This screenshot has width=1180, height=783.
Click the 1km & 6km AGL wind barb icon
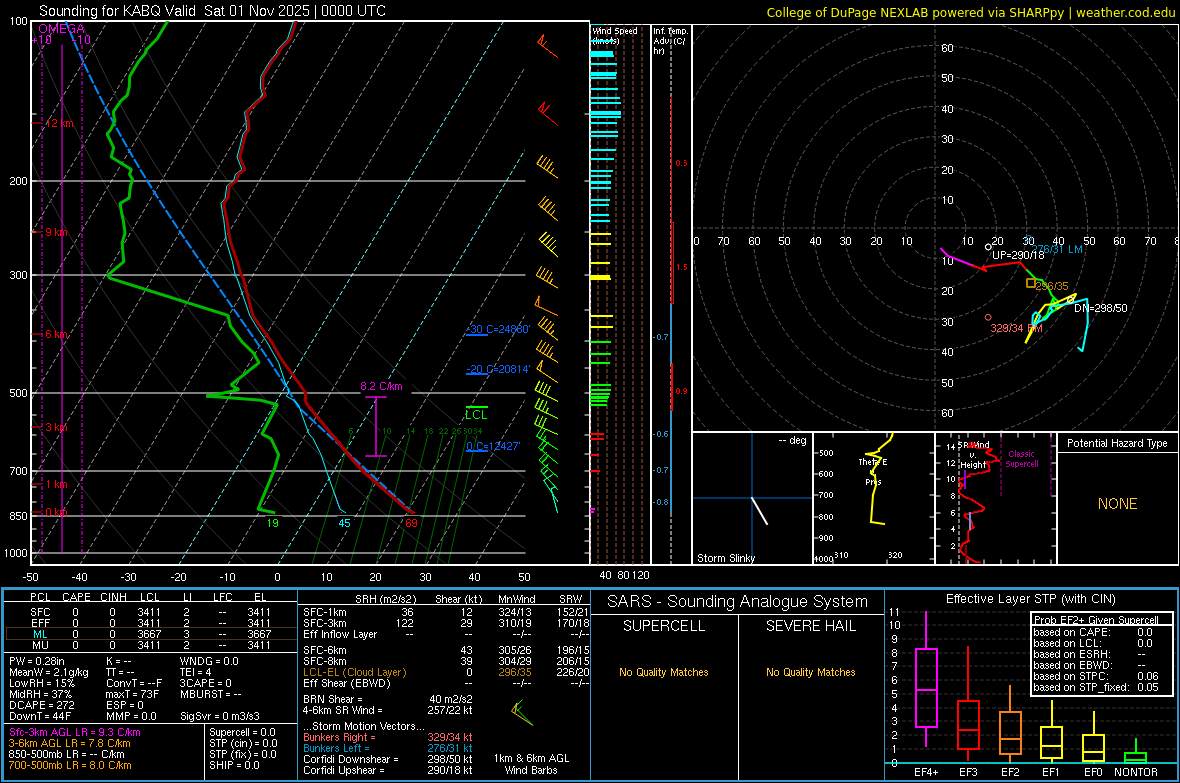tap(522, 712)
